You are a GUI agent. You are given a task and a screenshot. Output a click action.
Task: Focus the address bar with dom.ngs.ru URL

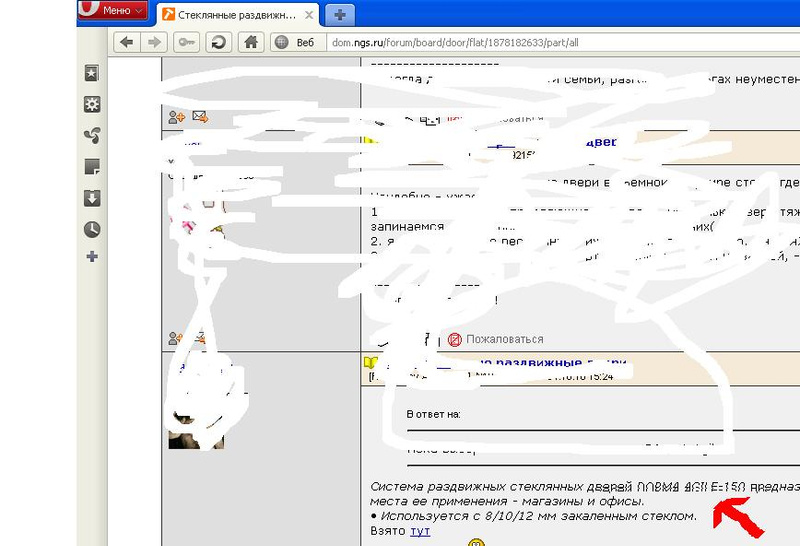pyautogui.click(x=561, y=43)
